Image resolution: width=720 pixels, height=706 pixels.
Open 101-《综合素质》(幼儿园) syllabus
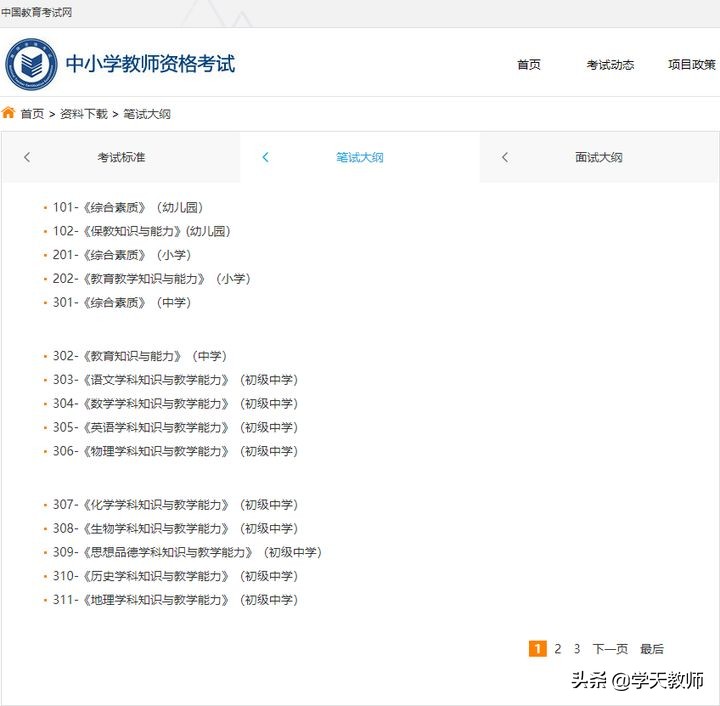pos(128,207)
